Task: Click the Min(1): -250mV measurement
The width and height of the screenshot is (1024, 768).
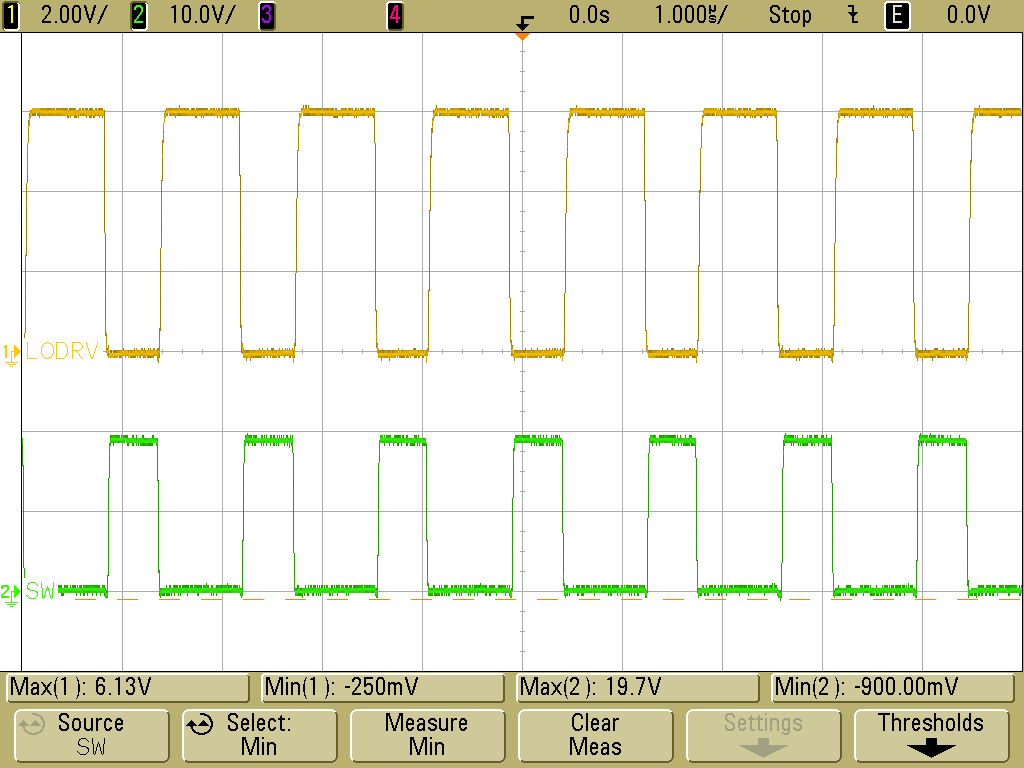Action: tap(383, 688)
